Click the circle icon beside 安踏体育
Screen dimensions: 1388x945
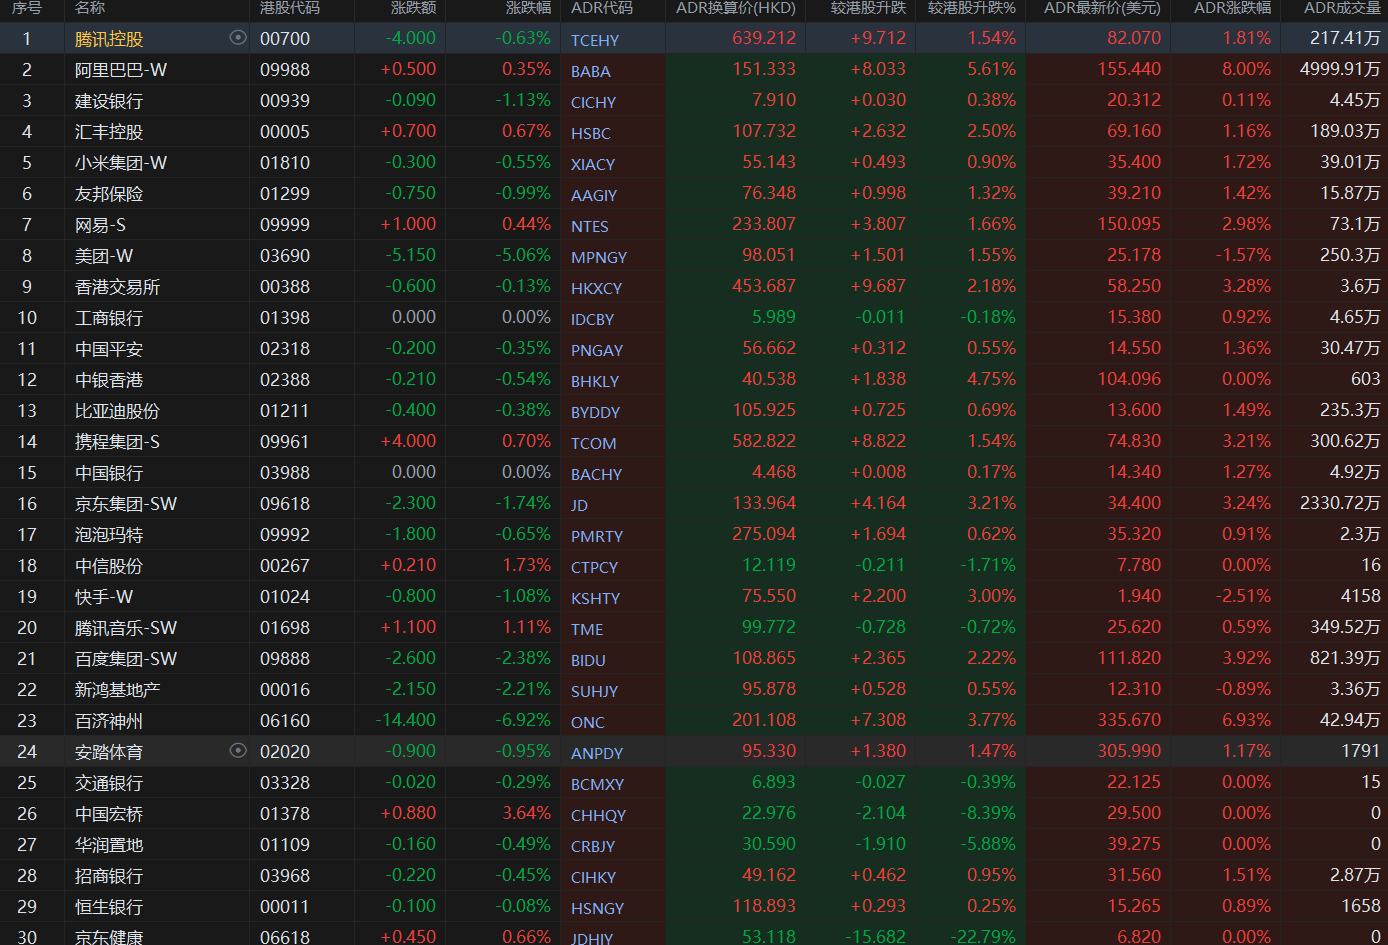(x=238, y=751)
